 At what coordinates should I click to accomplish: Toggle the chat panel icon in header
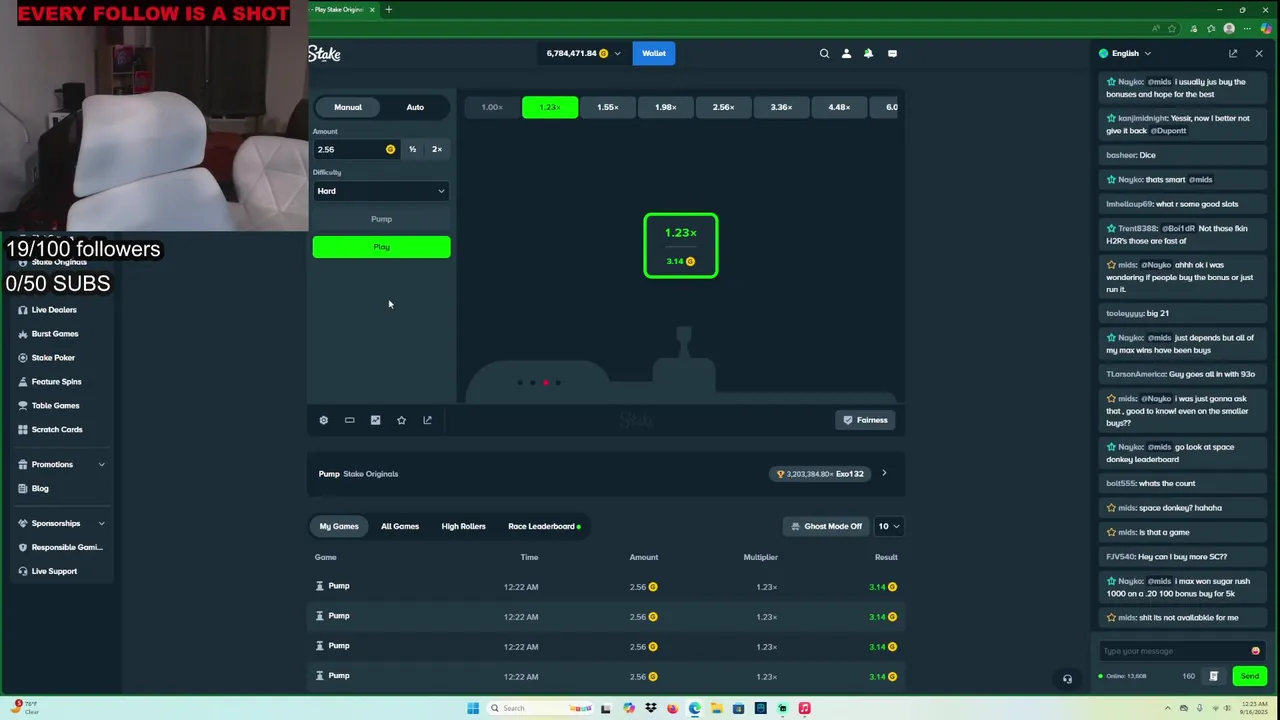tap(892, 53)
